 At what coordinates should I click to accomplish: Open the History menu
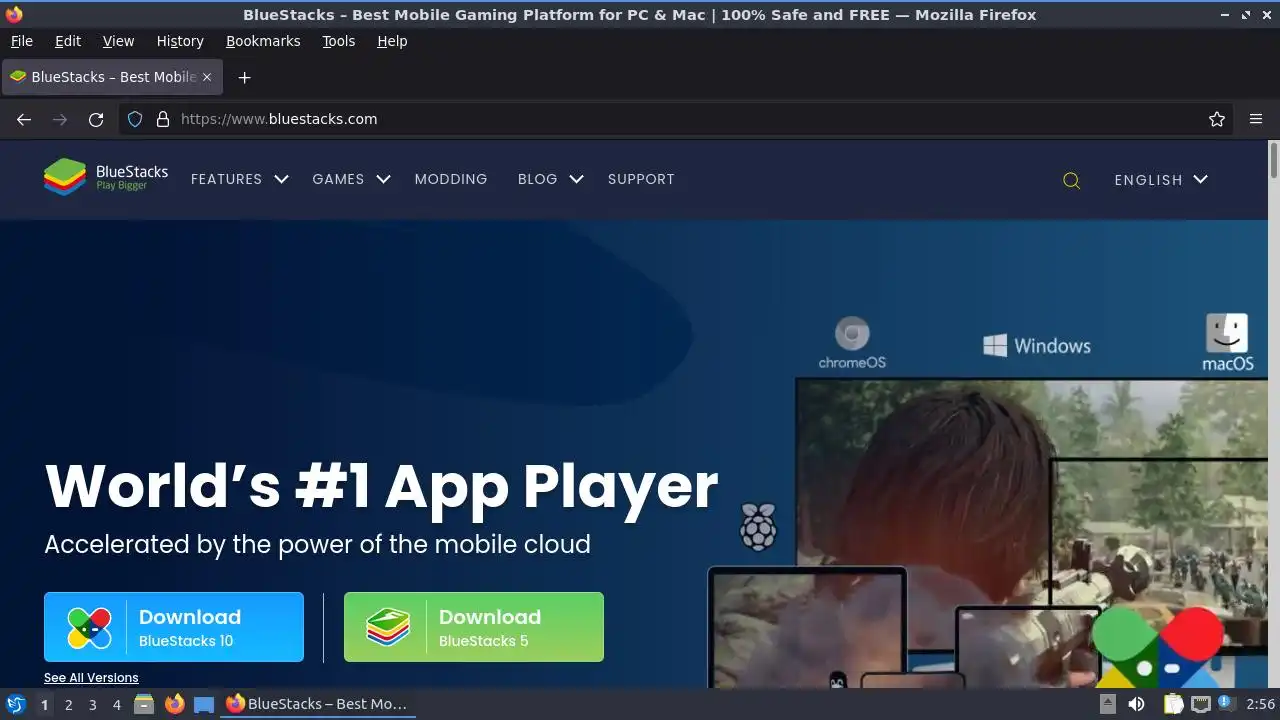point(180,41)
